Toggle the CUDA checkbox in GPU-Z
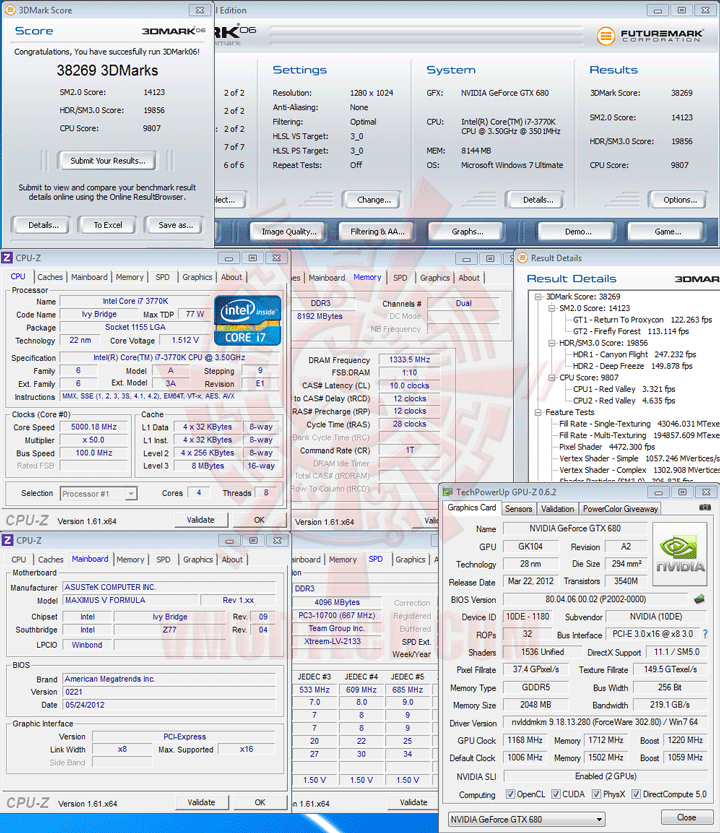 (556, 794)
